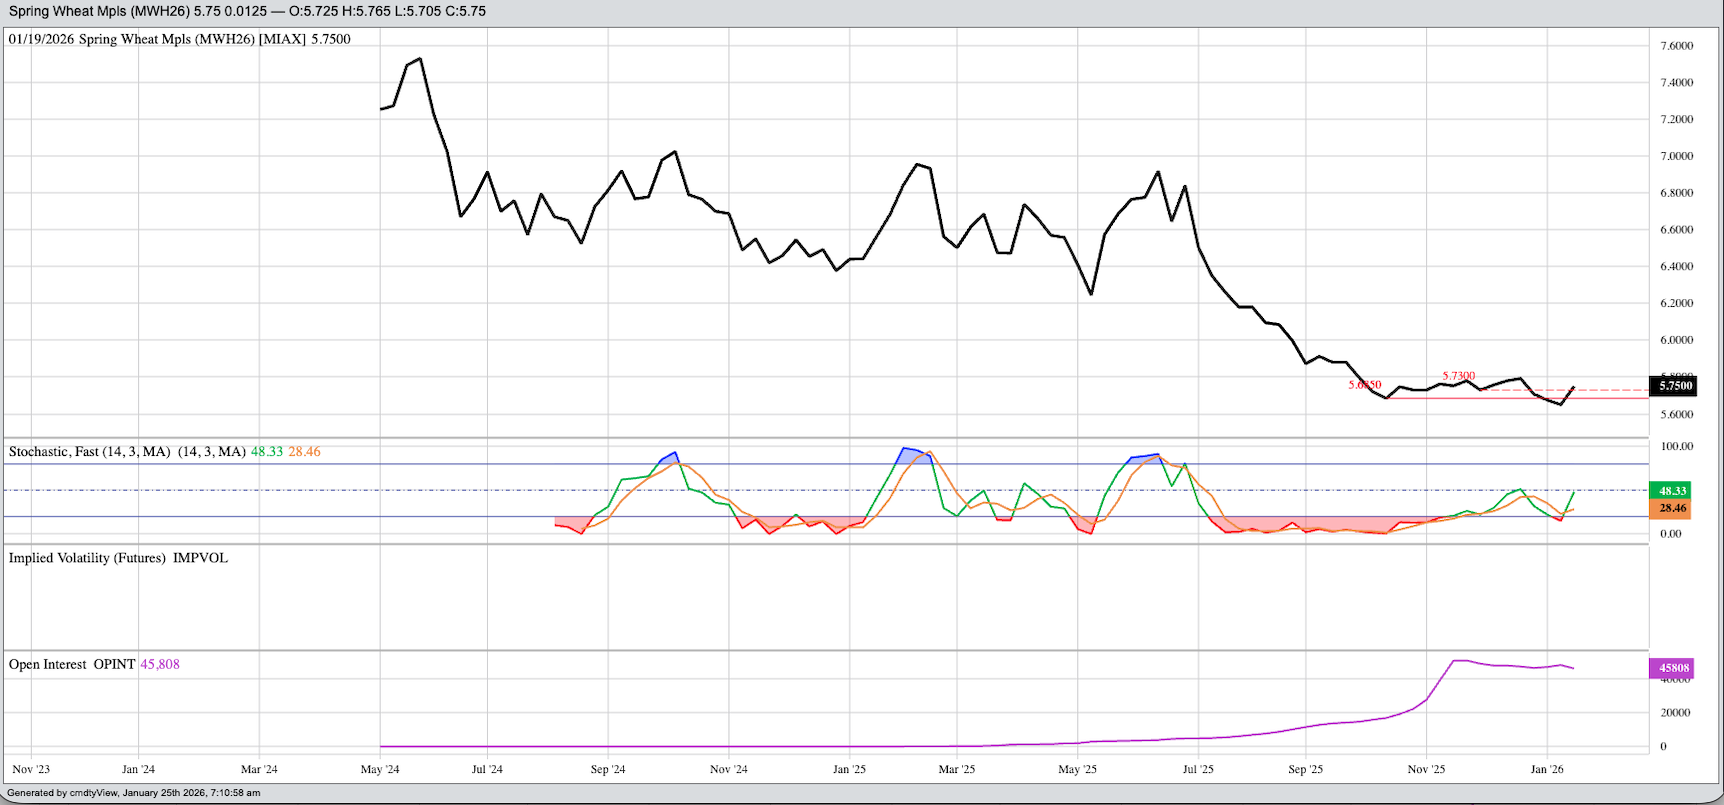1724x805 pixels.
Task: Click the Nov '23 date on time axis
Action: pyautogui.click(x=31, y=769)
